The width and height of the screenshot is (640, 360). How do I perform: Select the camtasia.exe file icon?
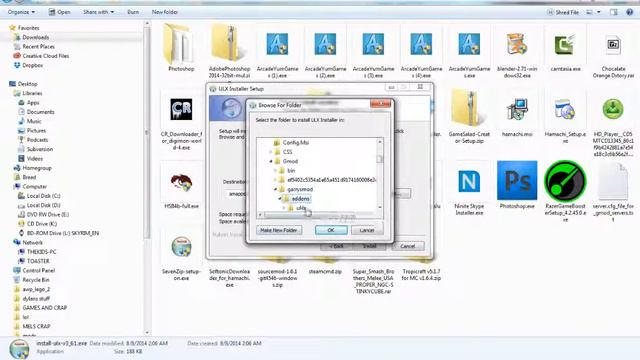tap(565, 44)
